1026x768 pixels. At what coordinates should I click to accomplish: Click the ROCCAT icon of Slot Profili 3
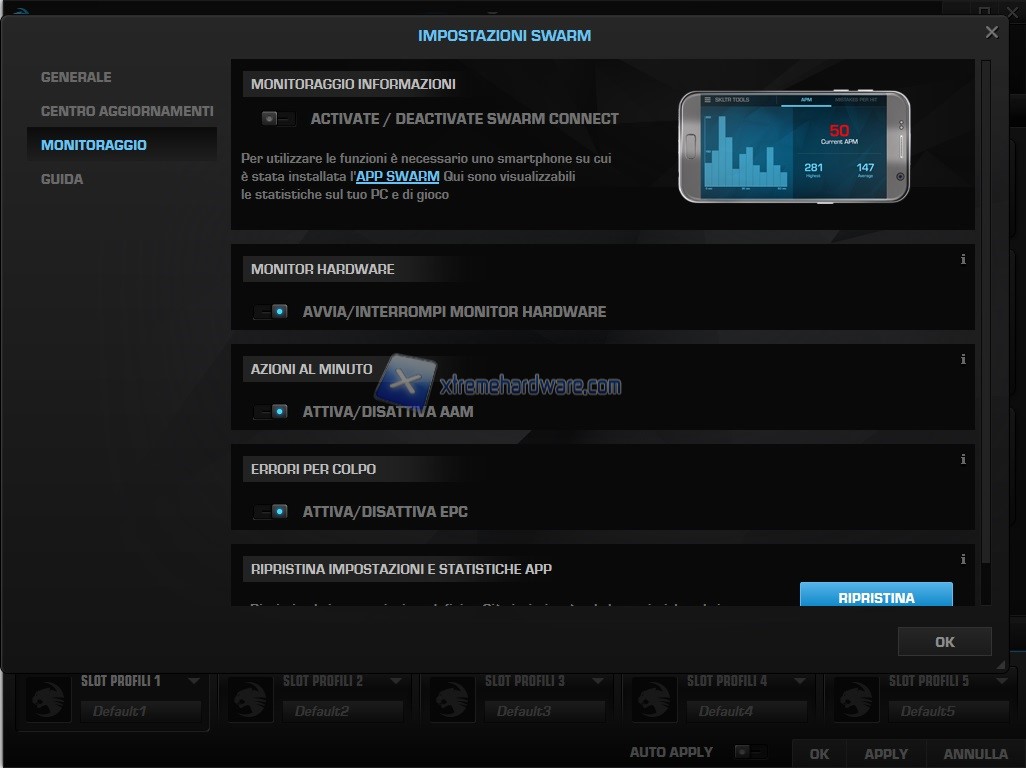(x=452, y=699)
